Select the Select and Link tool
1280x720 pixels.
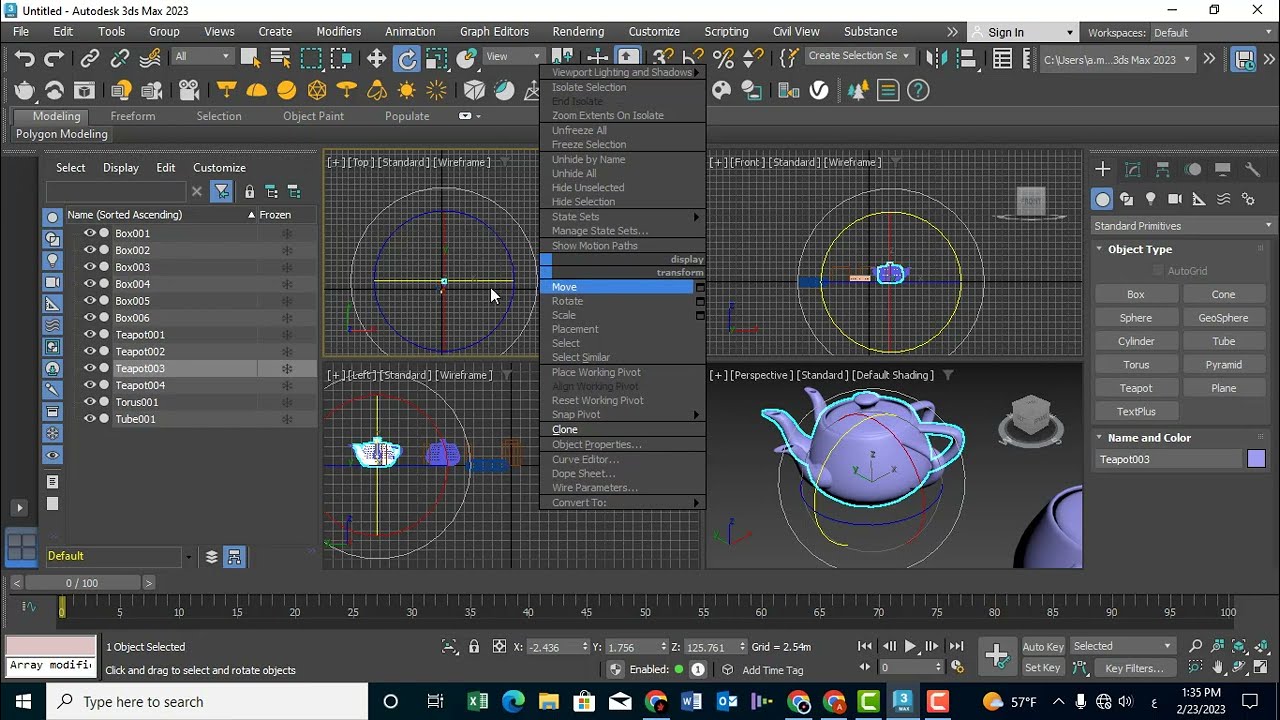tap(90, 59)
